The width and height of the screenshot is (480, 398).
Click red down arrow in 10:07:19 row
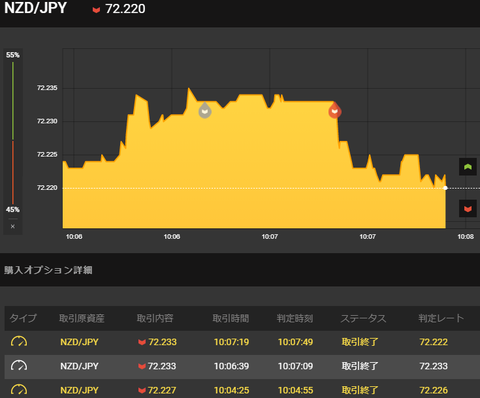tap(142, 342)
